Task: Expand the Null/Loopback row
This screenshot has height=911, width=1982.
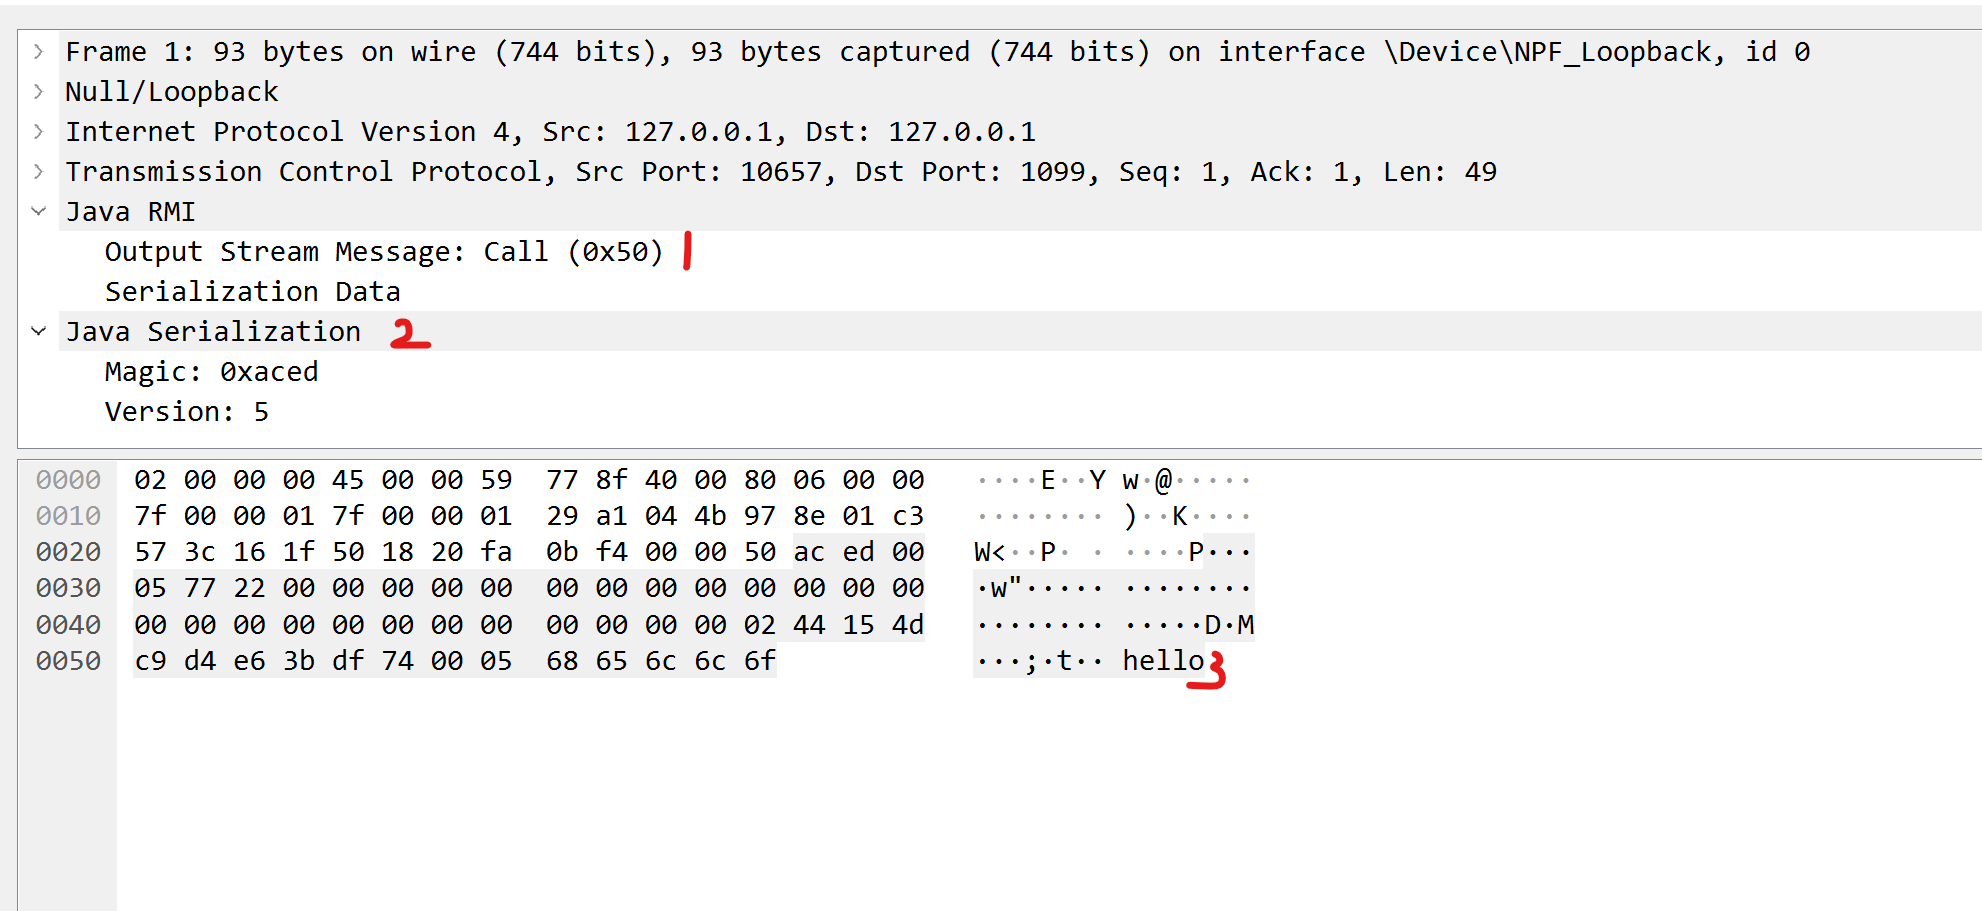Action: (38, 91)
